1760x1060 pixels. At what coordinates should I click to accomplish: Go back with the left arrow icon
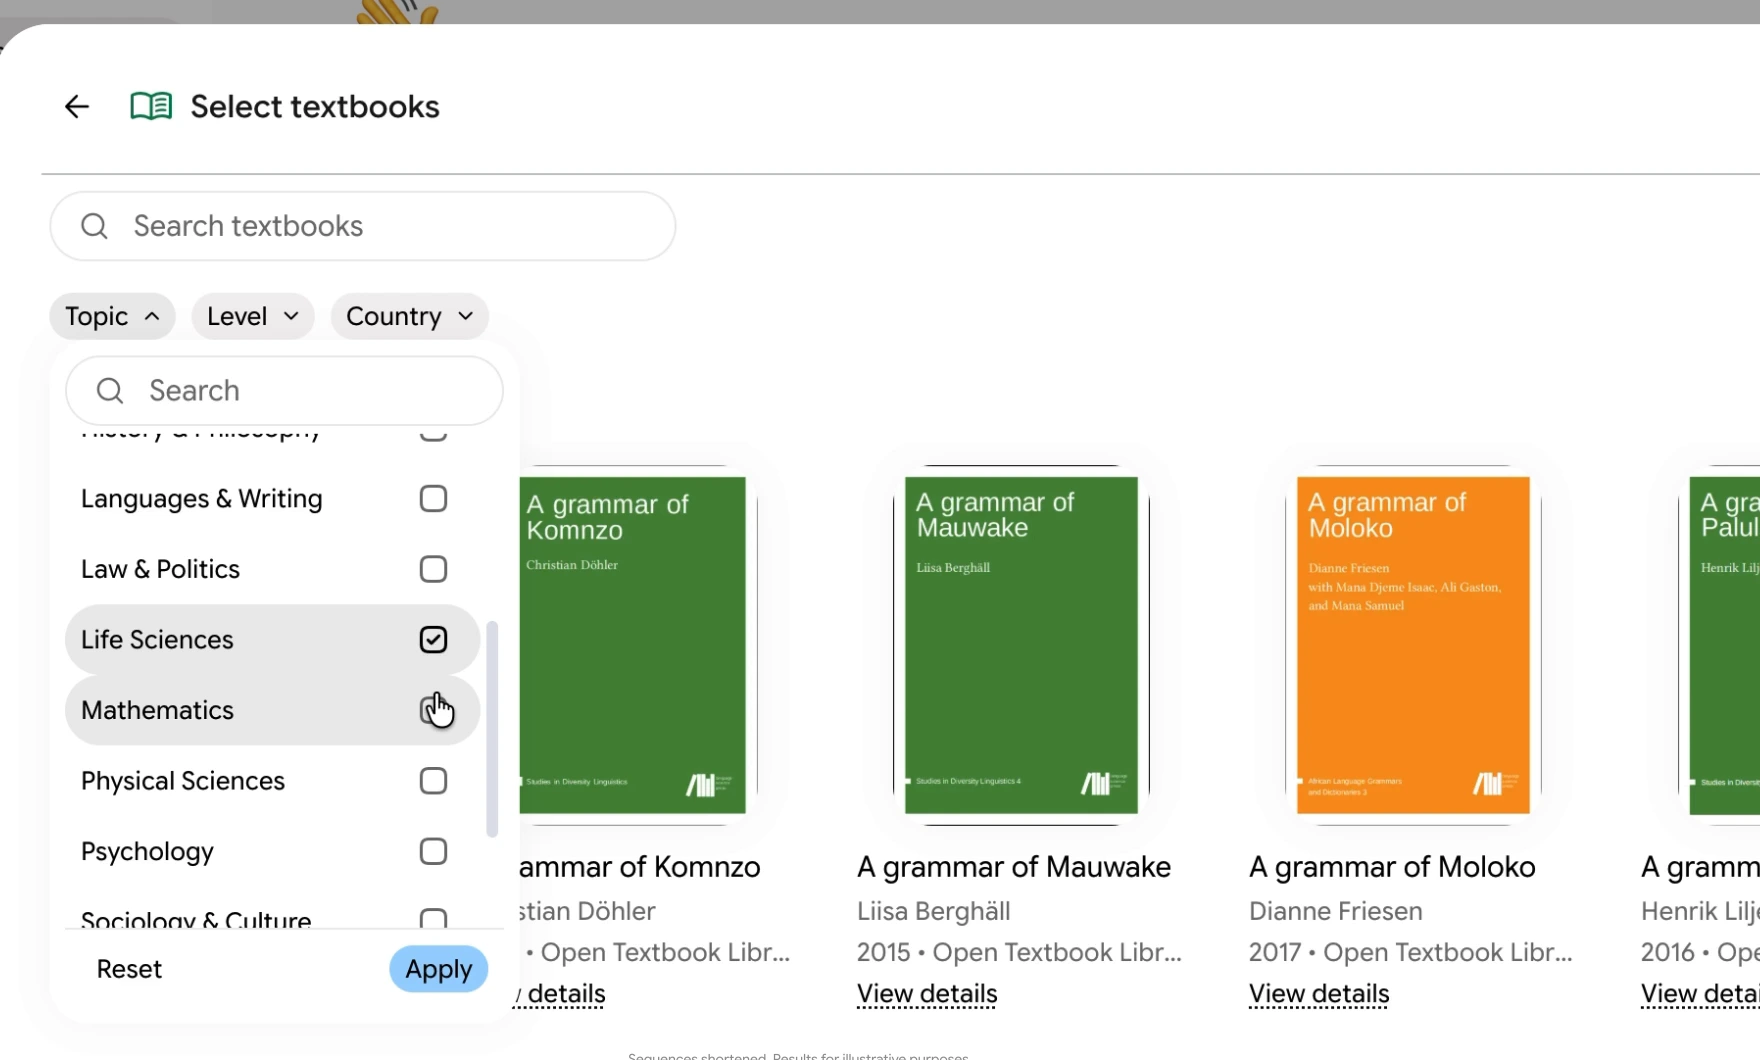pyautogui.click(x=77, y=106)
